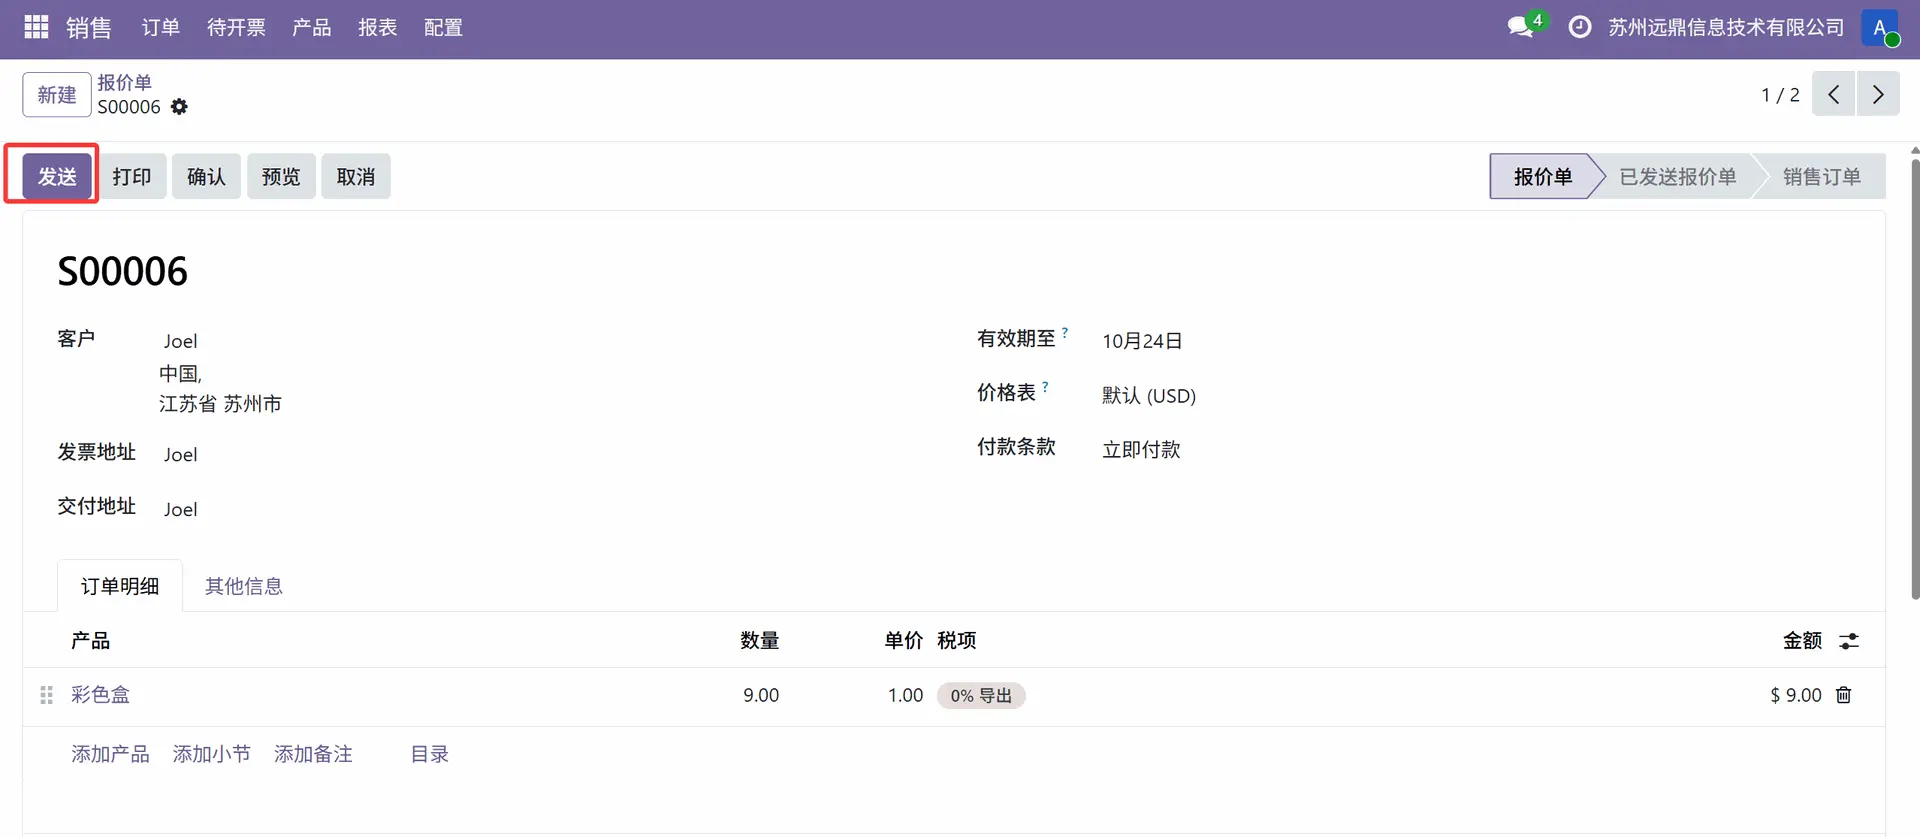Click the 添加产品 link
The image size is (1920, 837).
110,754
